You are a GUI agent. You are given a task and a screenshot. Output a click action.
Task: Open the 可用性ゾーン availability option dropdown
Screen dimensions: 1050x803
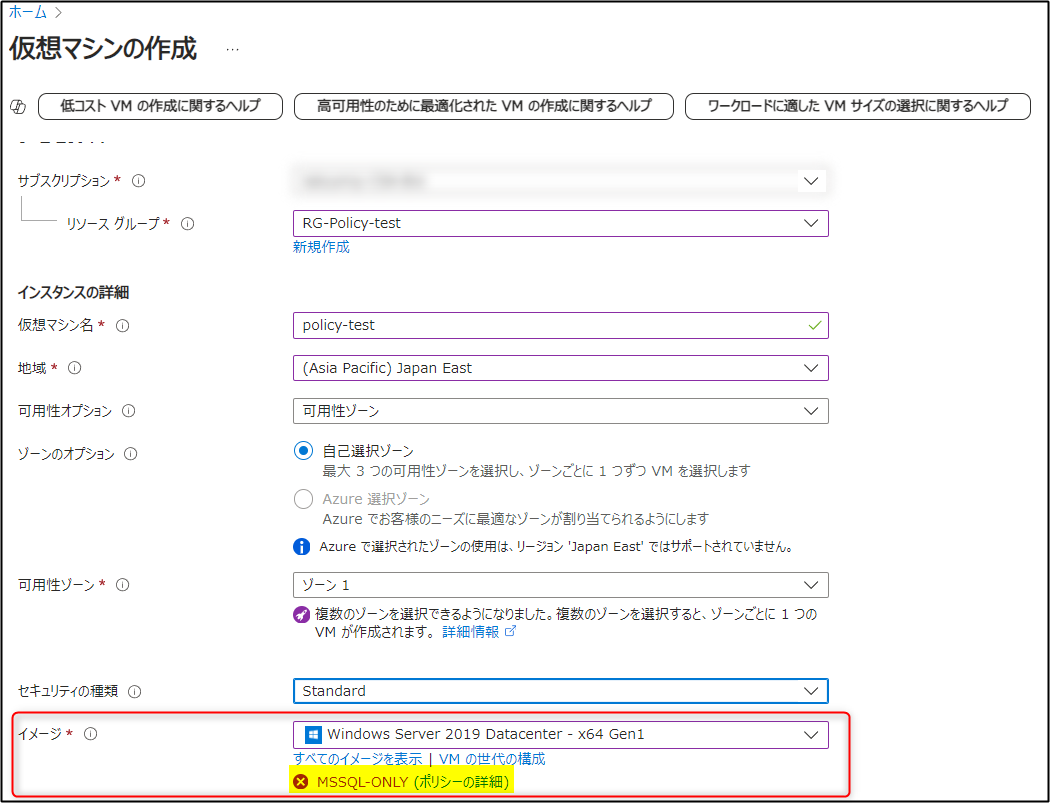pyautogui.click(x=560, y=411)
